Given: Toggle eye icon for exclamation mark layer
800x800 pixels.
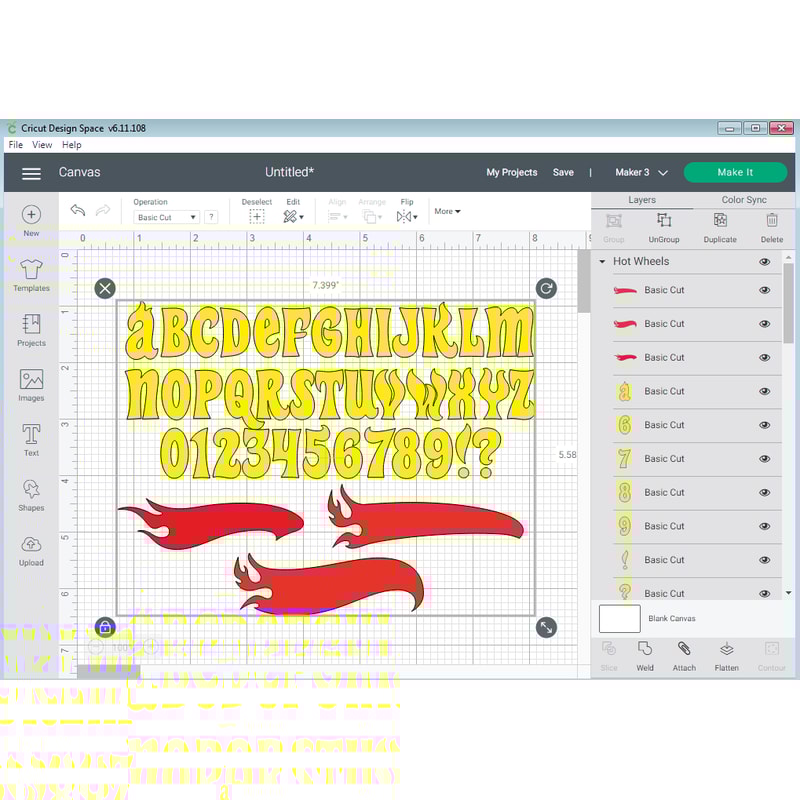Looking at the screenshot, I should (x=765, y=560).
